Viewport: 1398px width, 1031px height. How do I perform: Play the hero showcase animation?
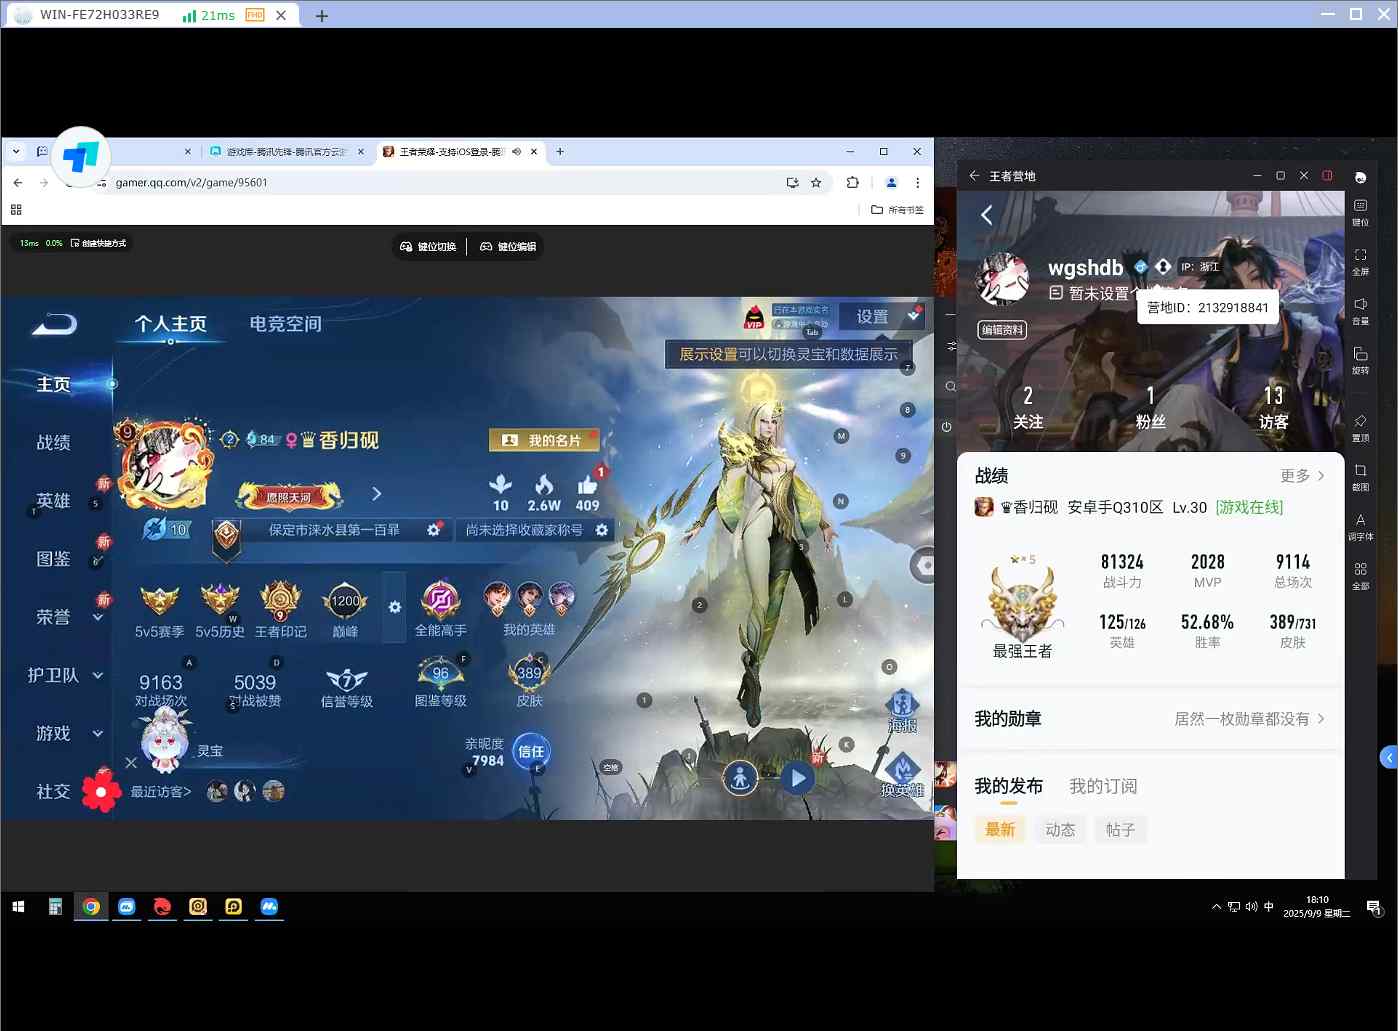[797, 778]
